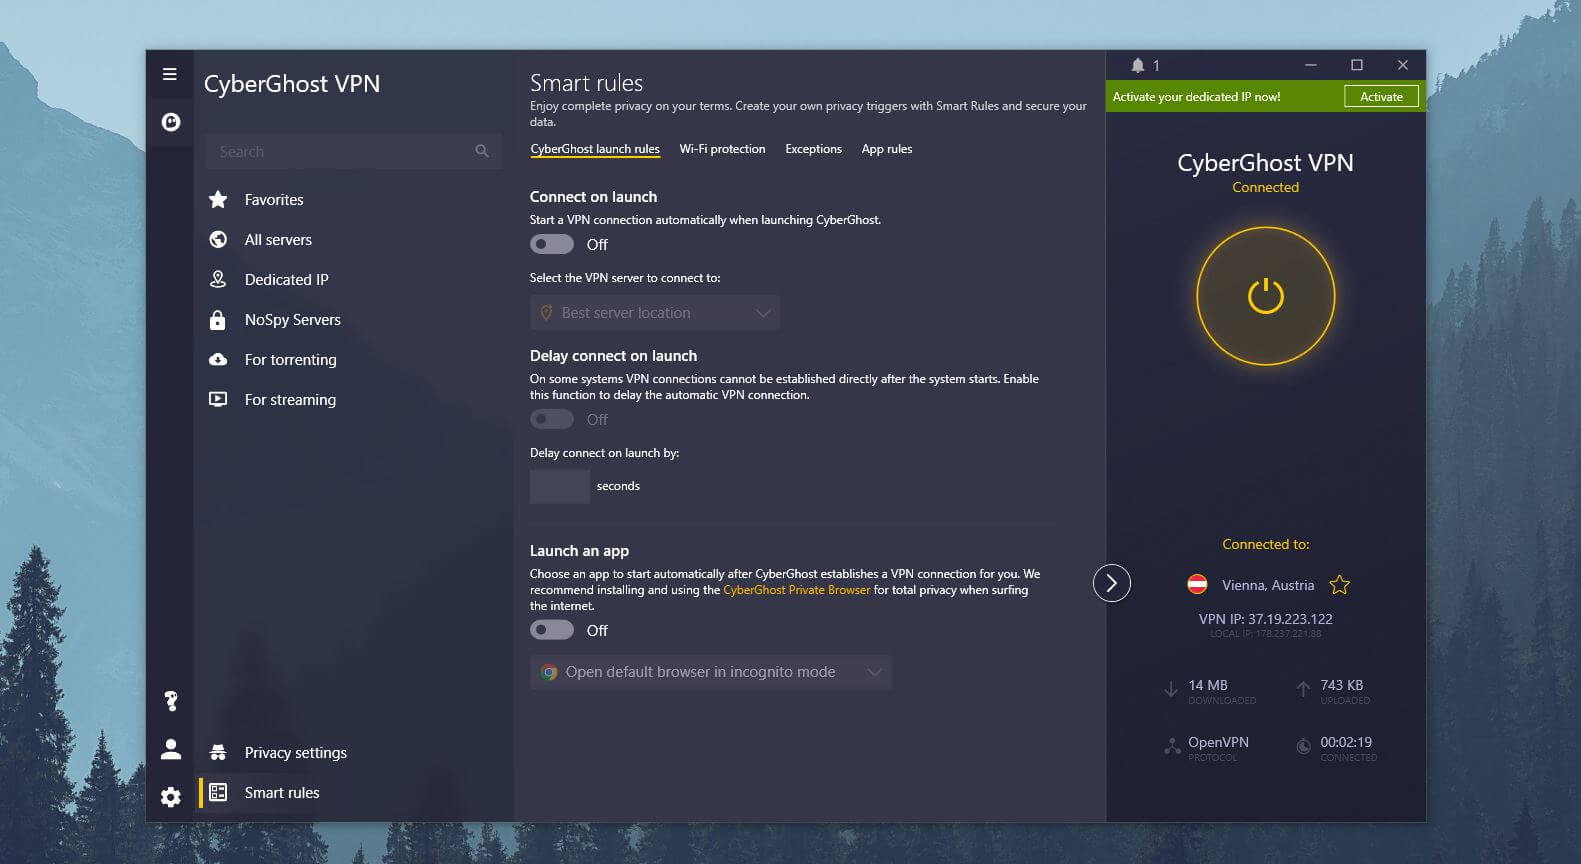This screenshot has width=1581, height=864.
Task: Click the download arrow icon
Action: [x=1171, y=689]
